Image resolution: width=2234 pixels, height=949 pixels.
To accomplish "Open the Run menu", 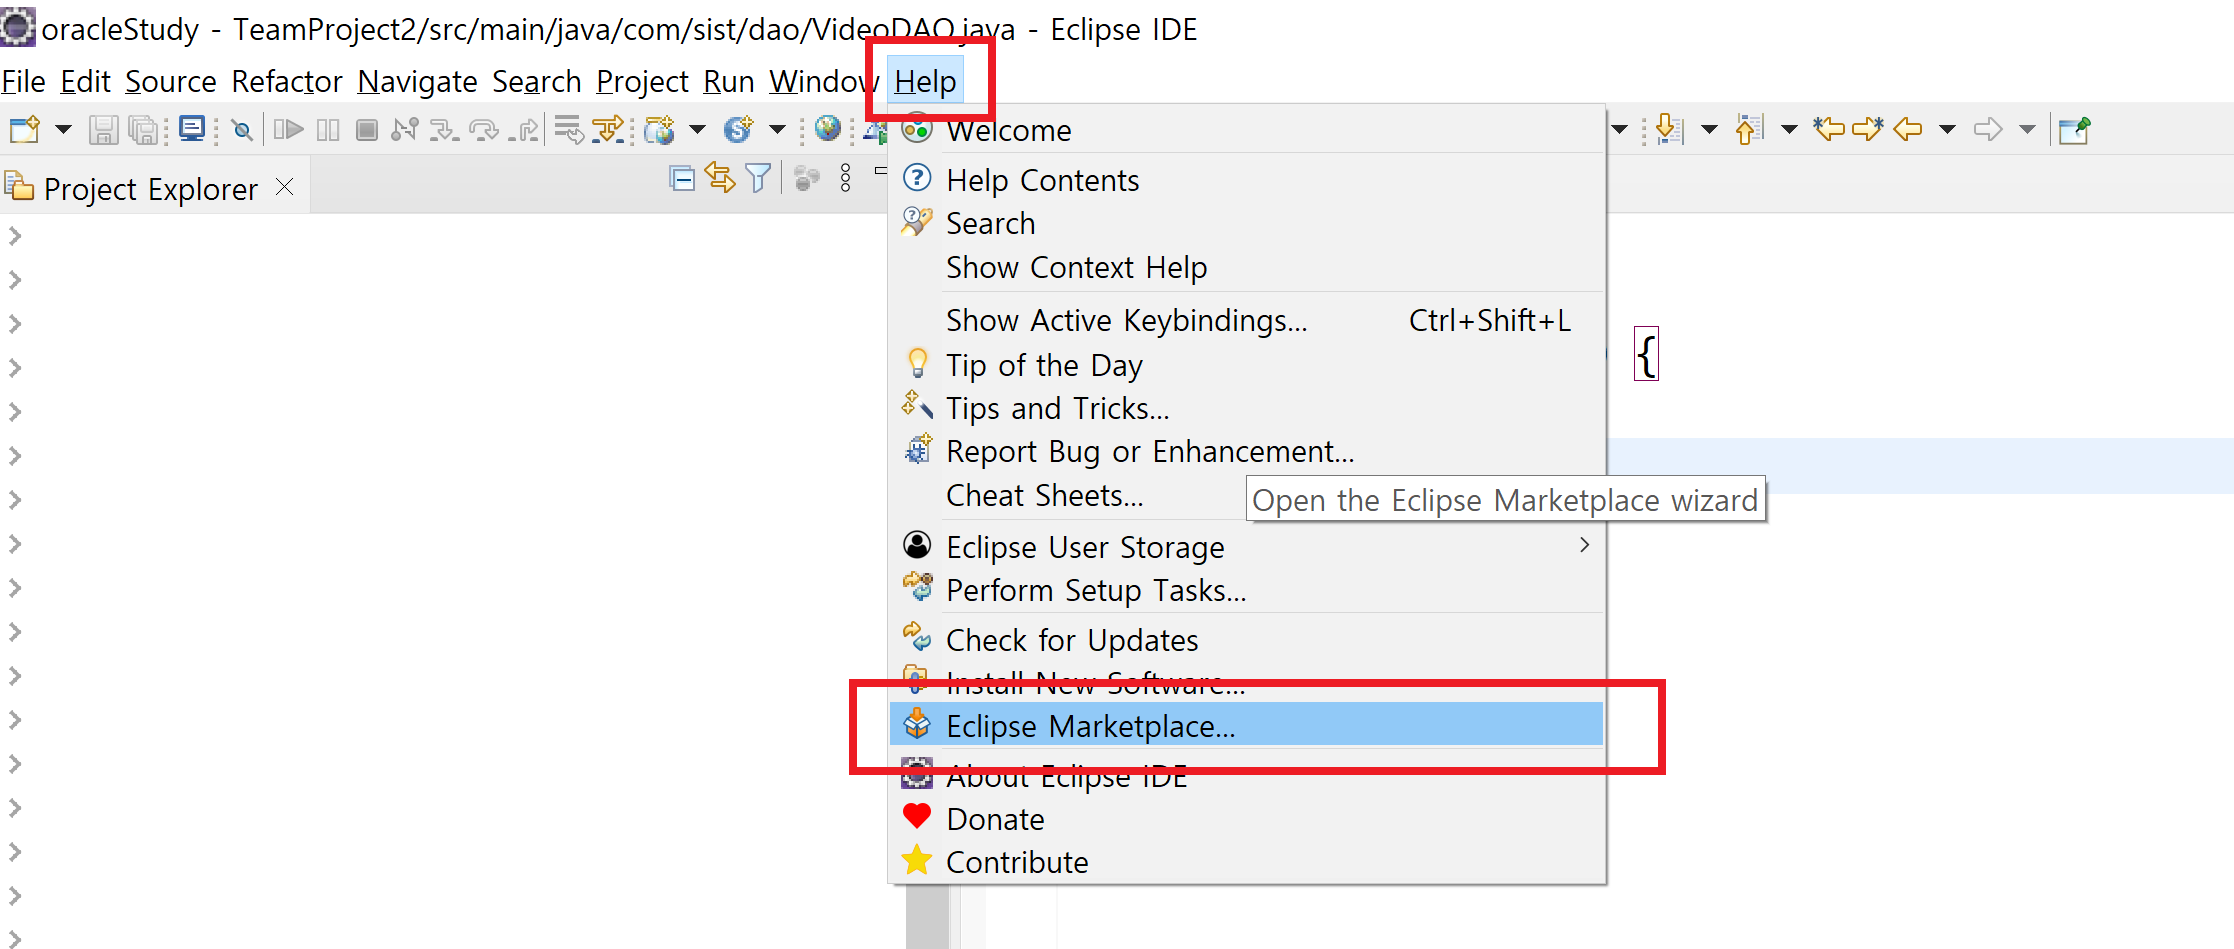I will [729, 81].
